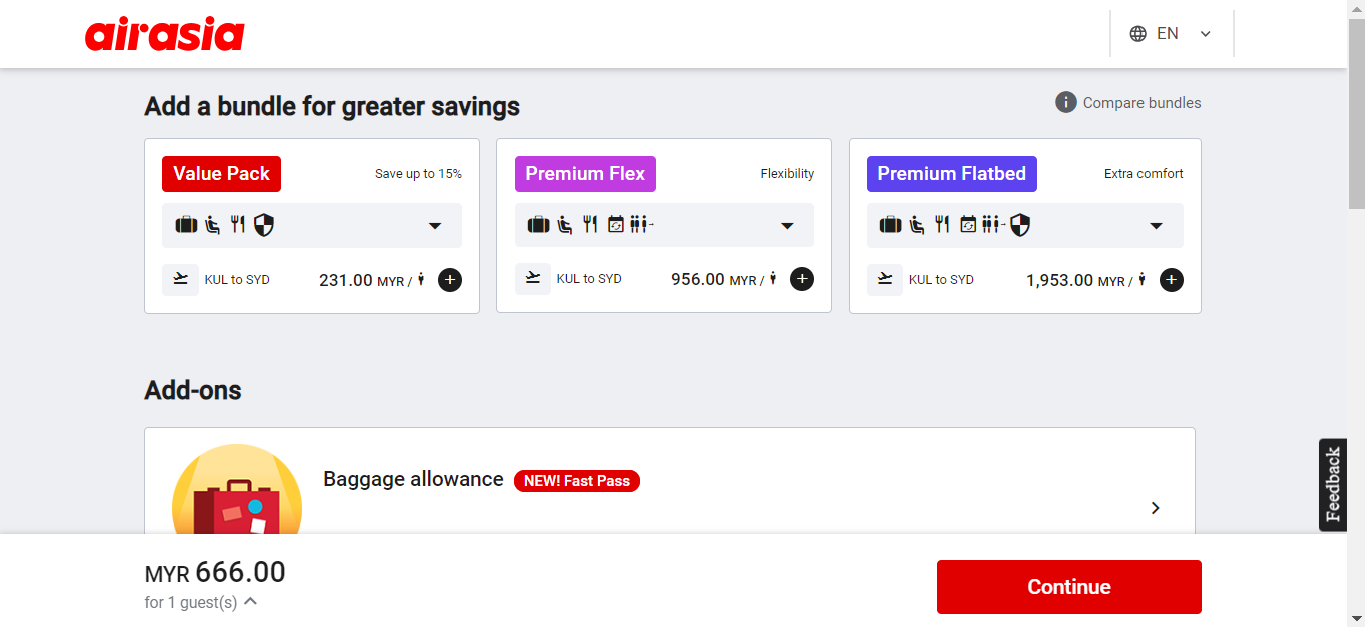Click the globe icon near the language selector

coord(1136,33)
